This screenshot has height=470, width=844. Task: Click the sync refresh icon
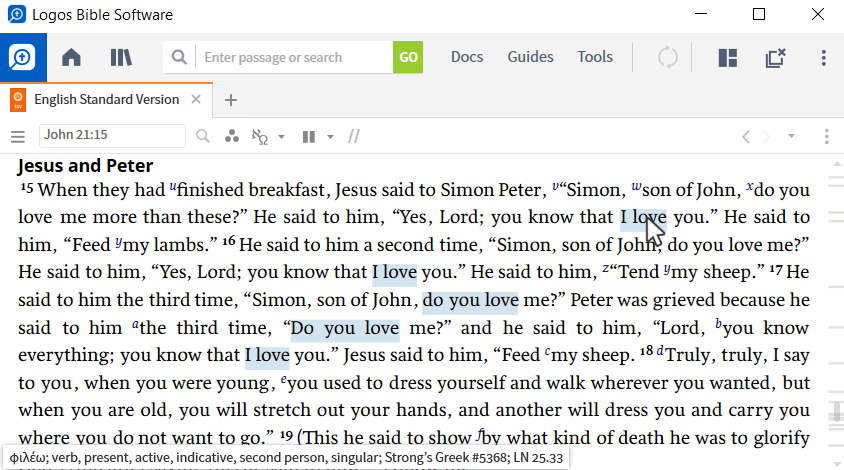pos(667,57)
